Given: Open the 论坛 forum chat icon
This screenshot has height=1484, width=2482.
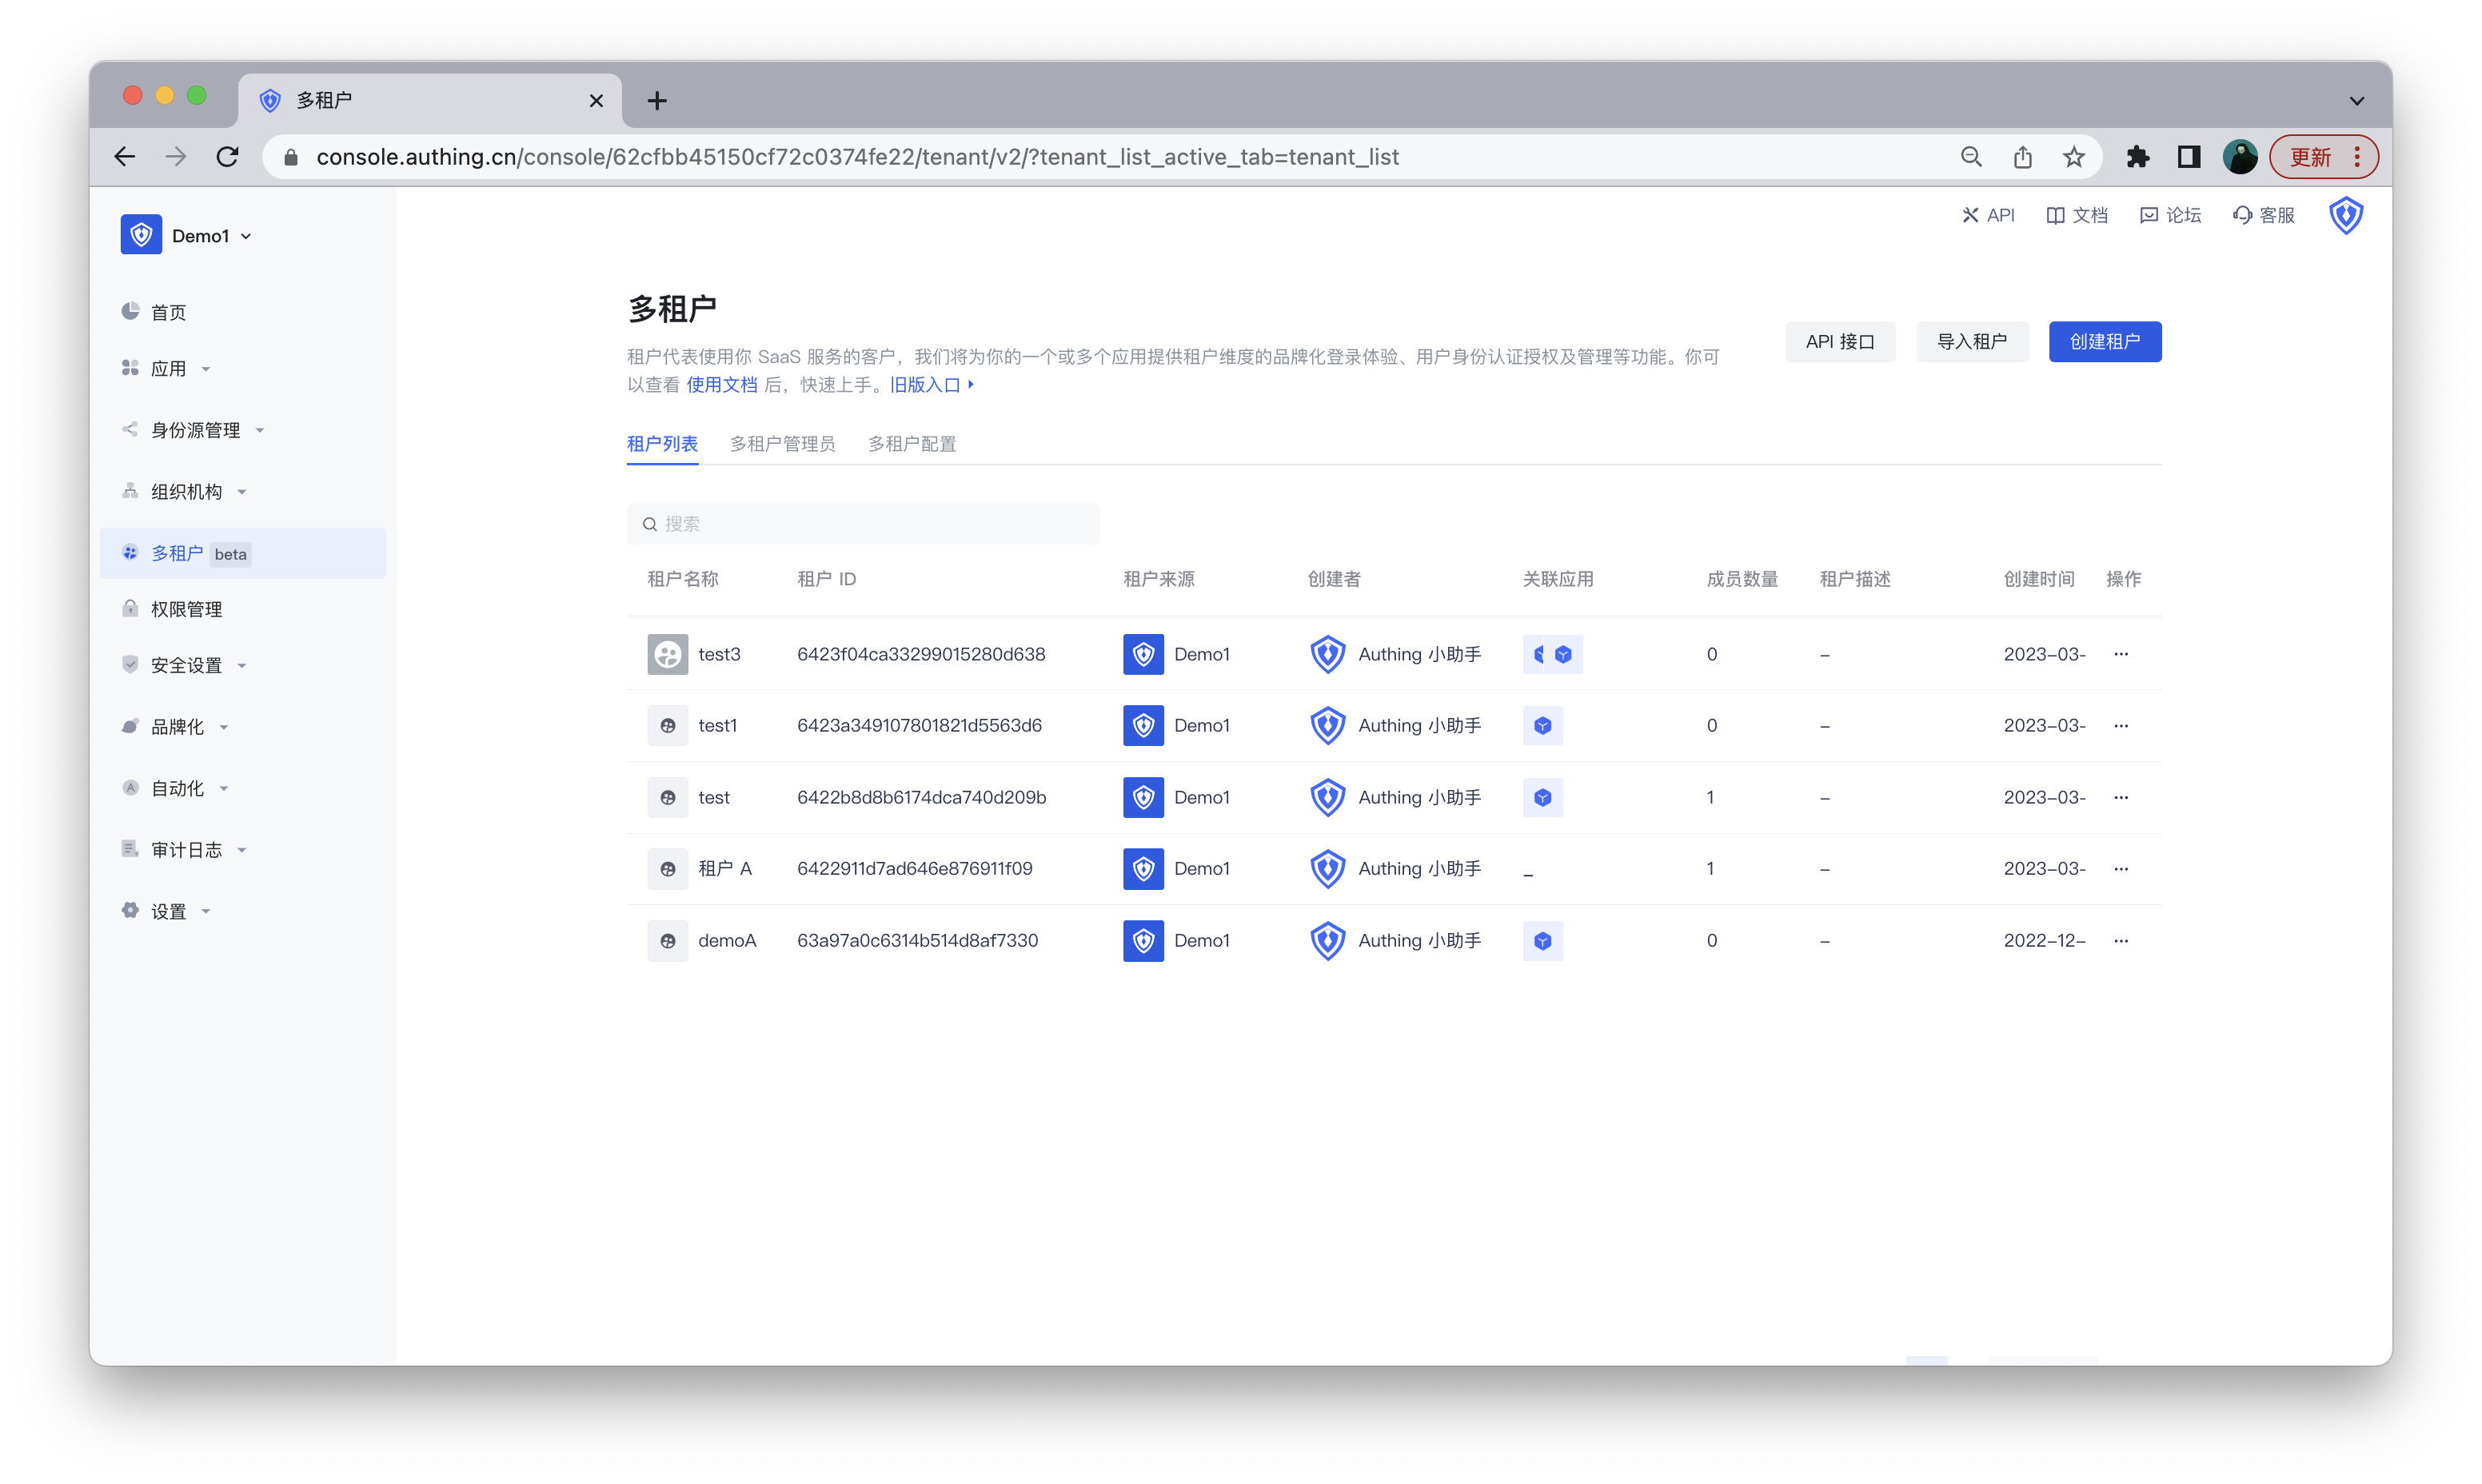Looking at the screenshot, I should [2148, 215].
